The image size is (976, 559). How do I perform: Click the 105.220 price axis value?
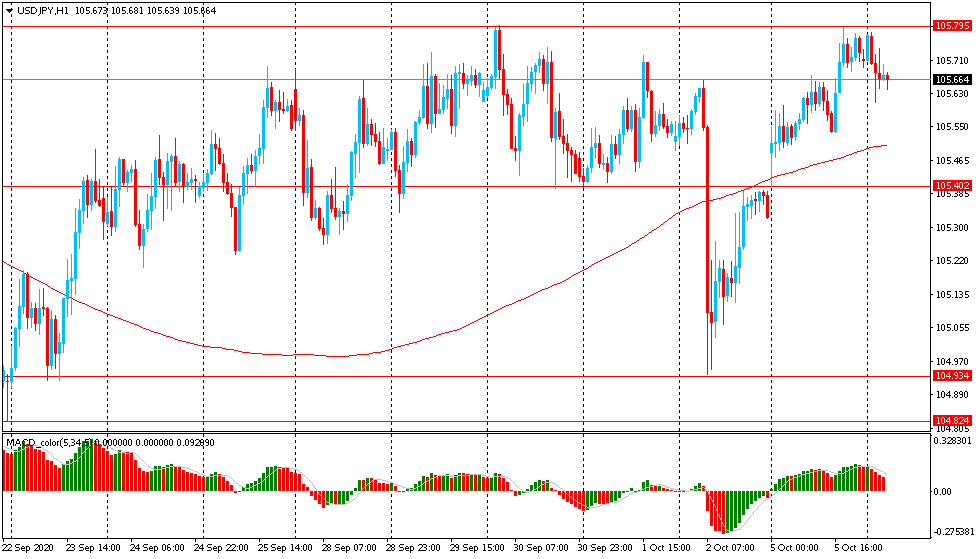[952, 260]
